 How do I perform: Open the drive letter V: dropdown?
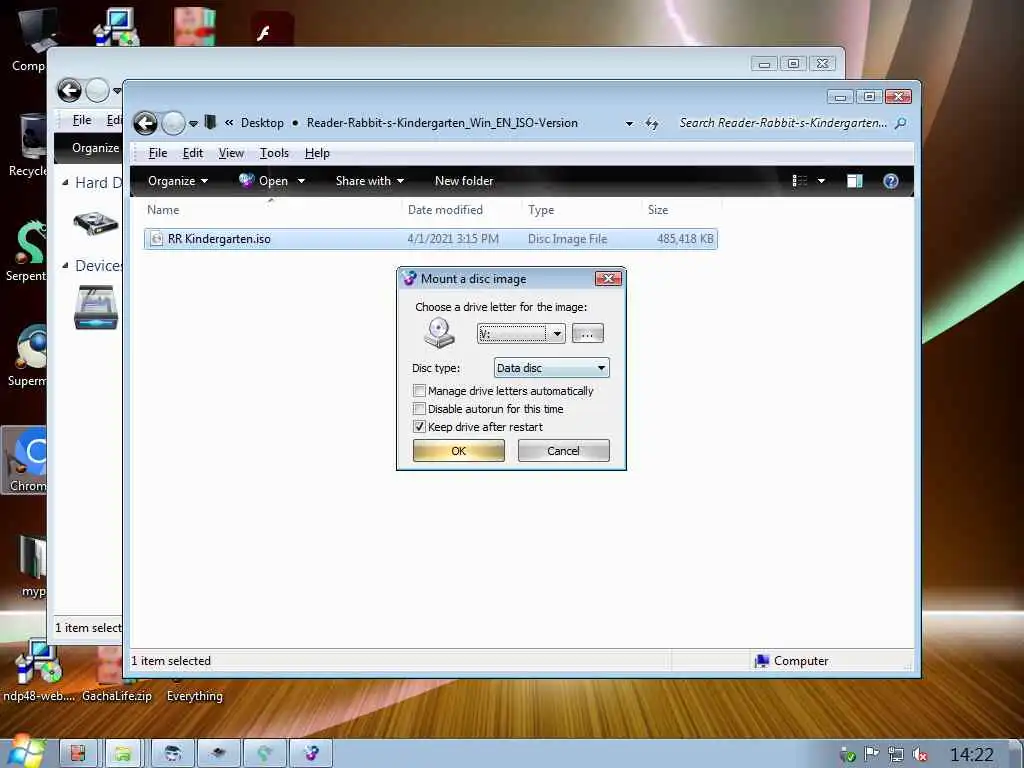click(x=556, y=334)
